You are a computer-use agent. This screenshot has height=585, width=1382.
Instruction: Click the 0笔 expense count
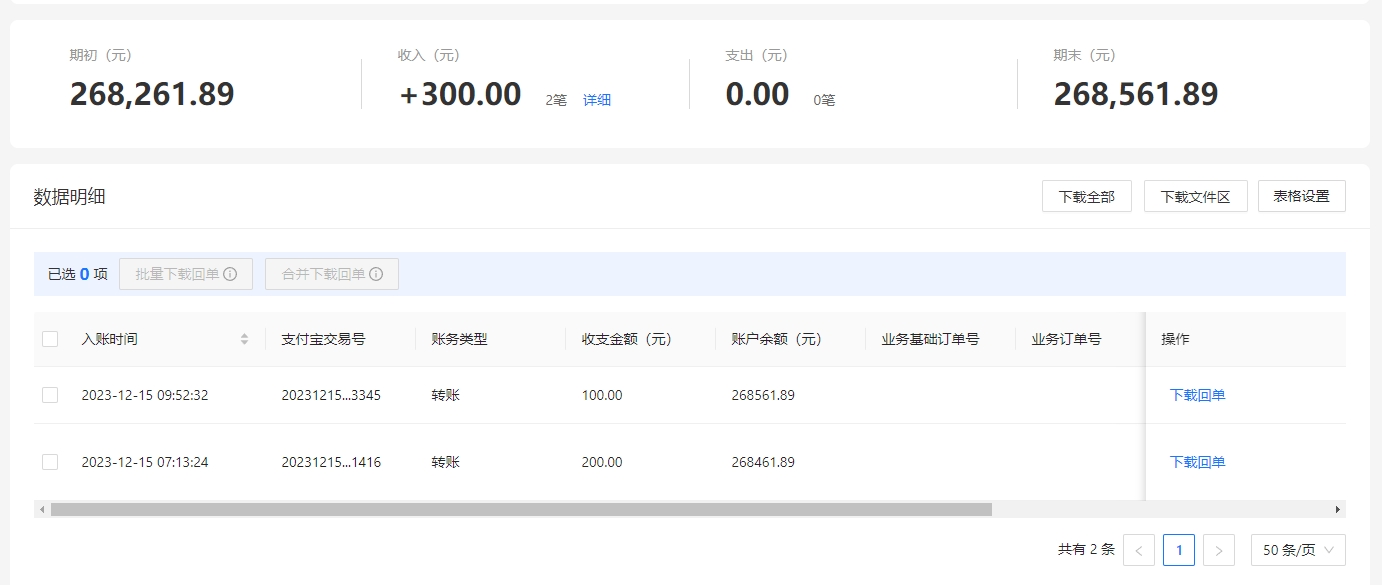825,100
